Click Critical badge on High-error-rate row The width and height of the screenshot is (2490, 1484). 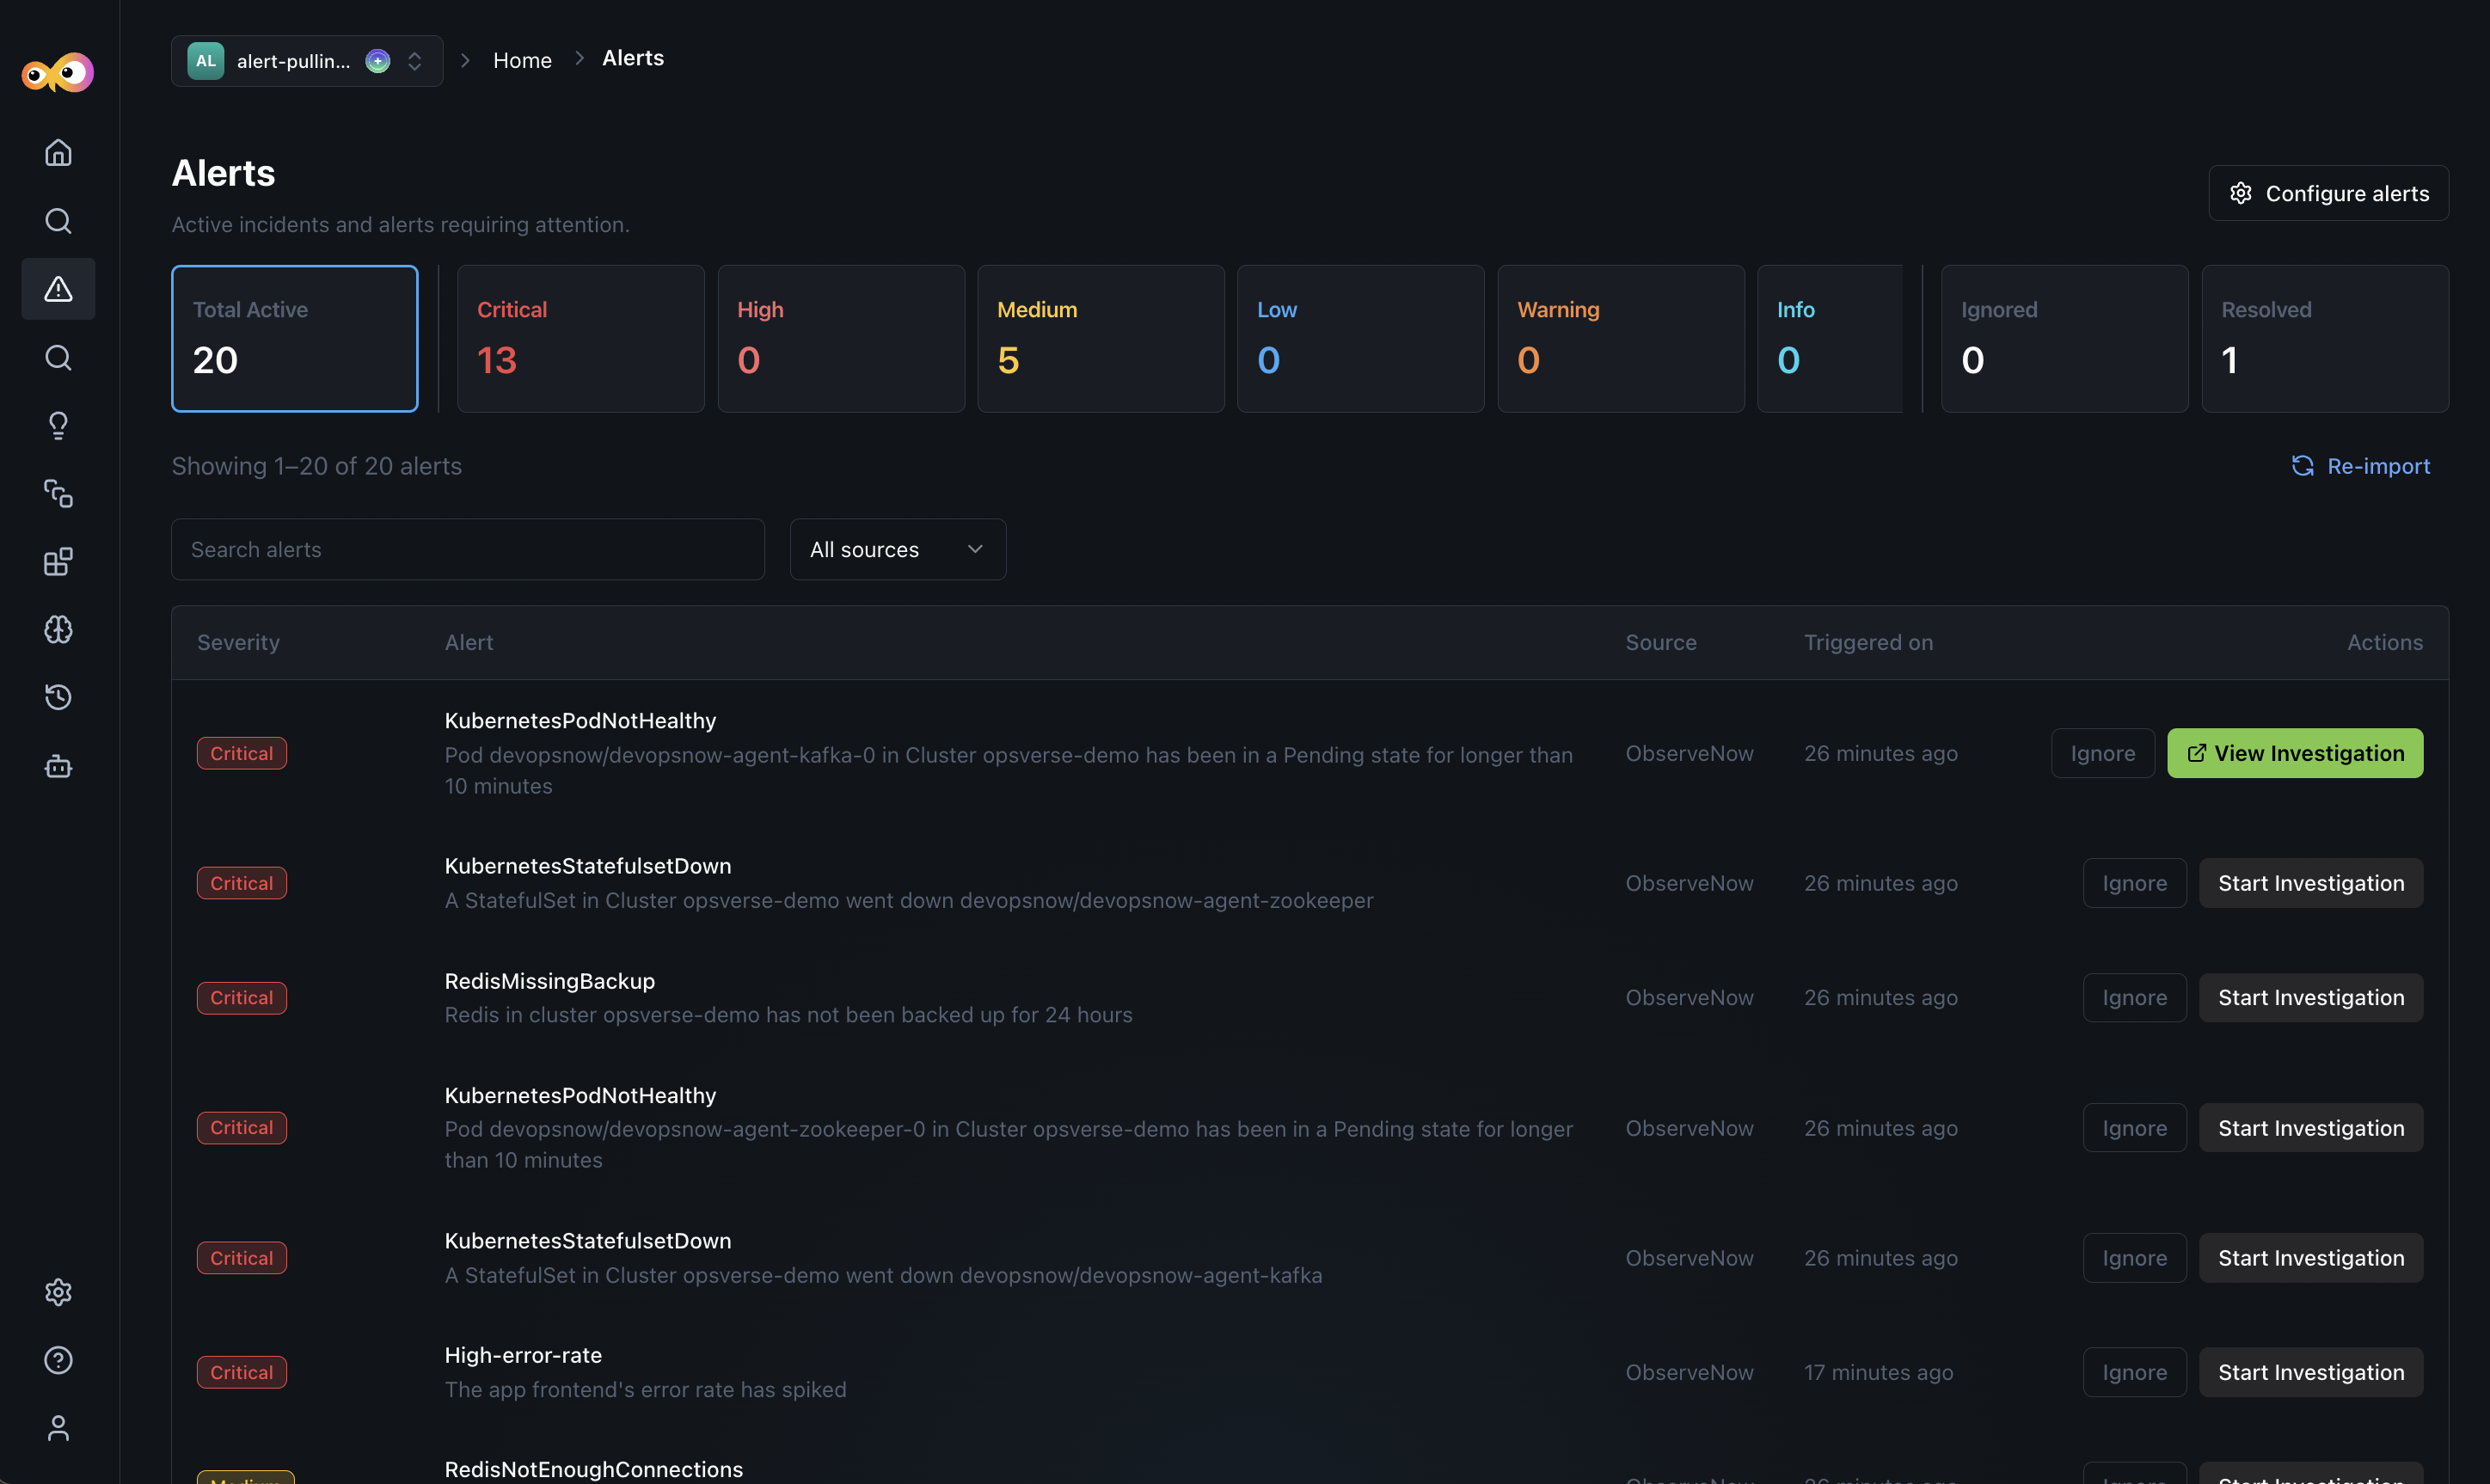(x=242, y=1372)
